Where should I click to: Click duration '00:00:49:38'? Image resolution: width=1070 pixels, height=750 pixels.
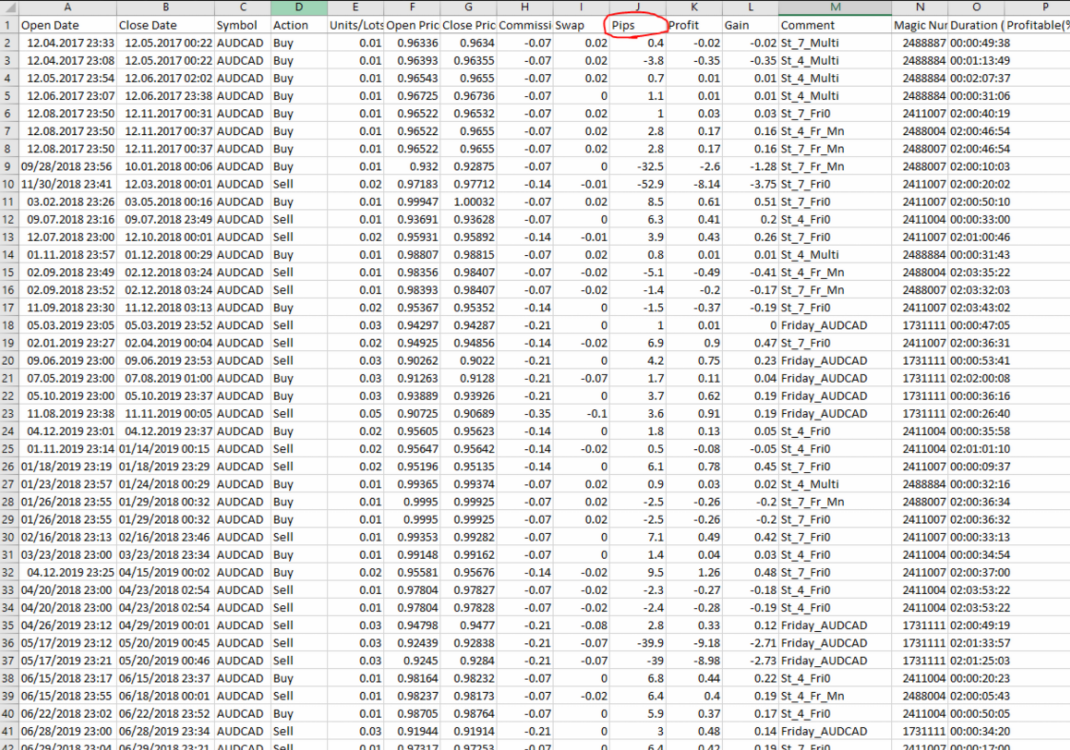(980, 43)
